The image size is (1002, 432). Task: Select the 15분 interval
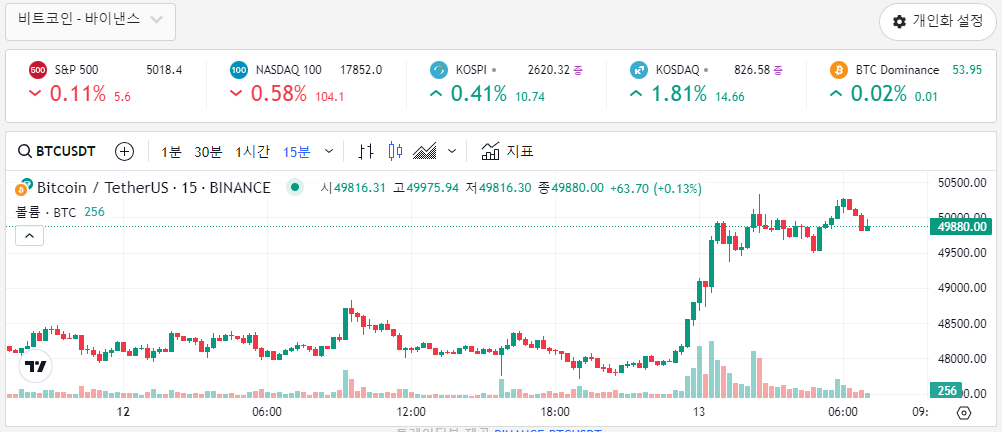click(297, 151)
